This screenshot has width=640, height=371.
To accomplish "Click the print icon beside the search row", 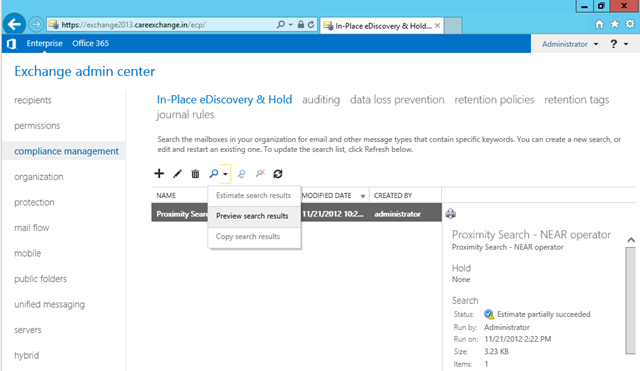I will [x=451, y=213].
